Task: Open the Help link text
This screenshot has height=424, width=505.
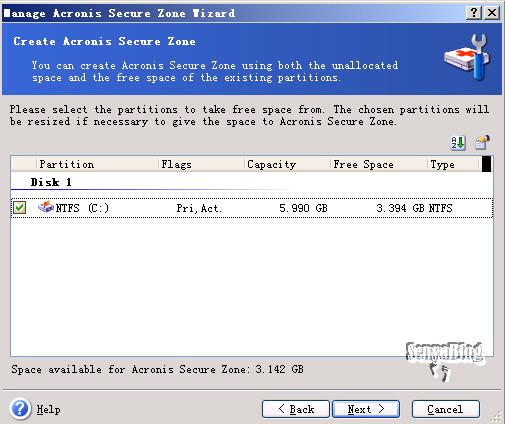Action: 49,410
